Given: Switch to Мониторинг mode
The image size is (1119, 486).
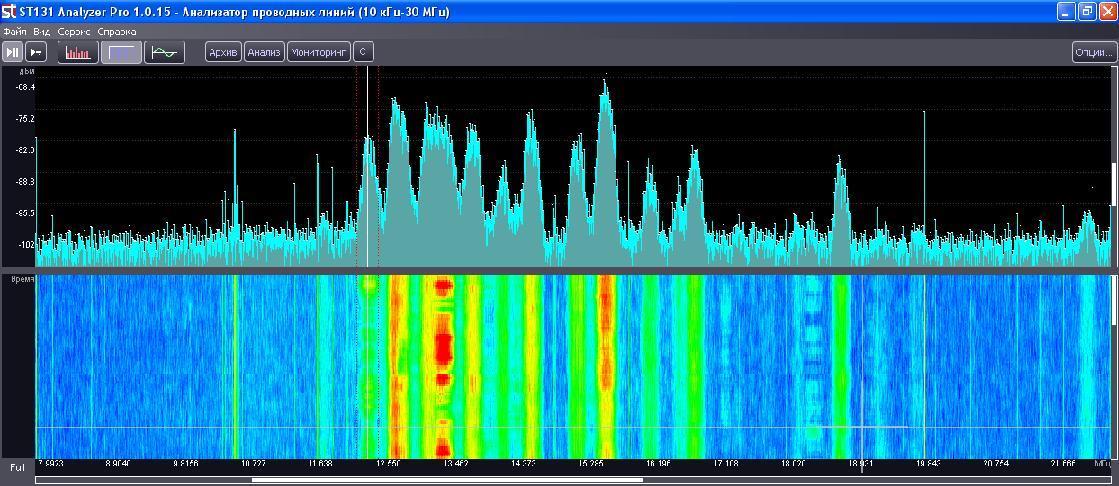Looking at the screenshot, I should click(319, 52).
